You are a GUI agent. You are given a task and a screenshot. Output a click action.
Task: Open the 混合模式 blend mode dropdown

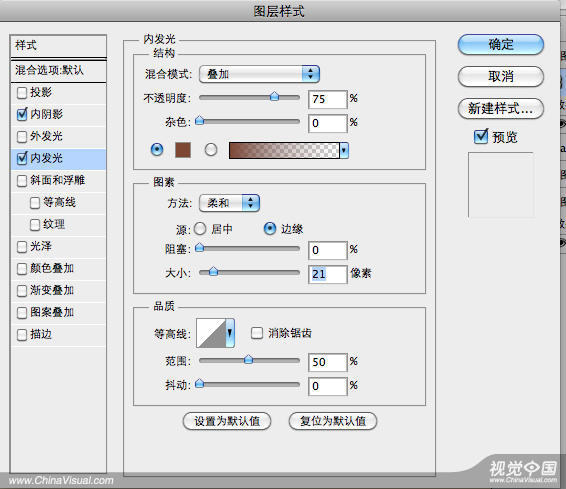259,74
